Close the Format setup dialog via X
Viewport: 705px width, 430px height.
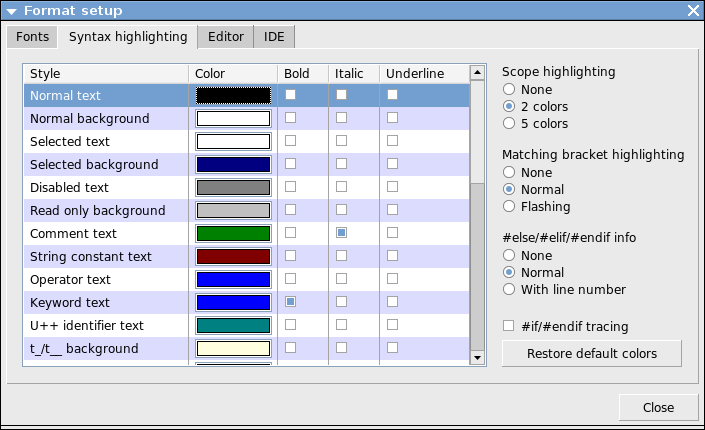(x=693, y=11)
